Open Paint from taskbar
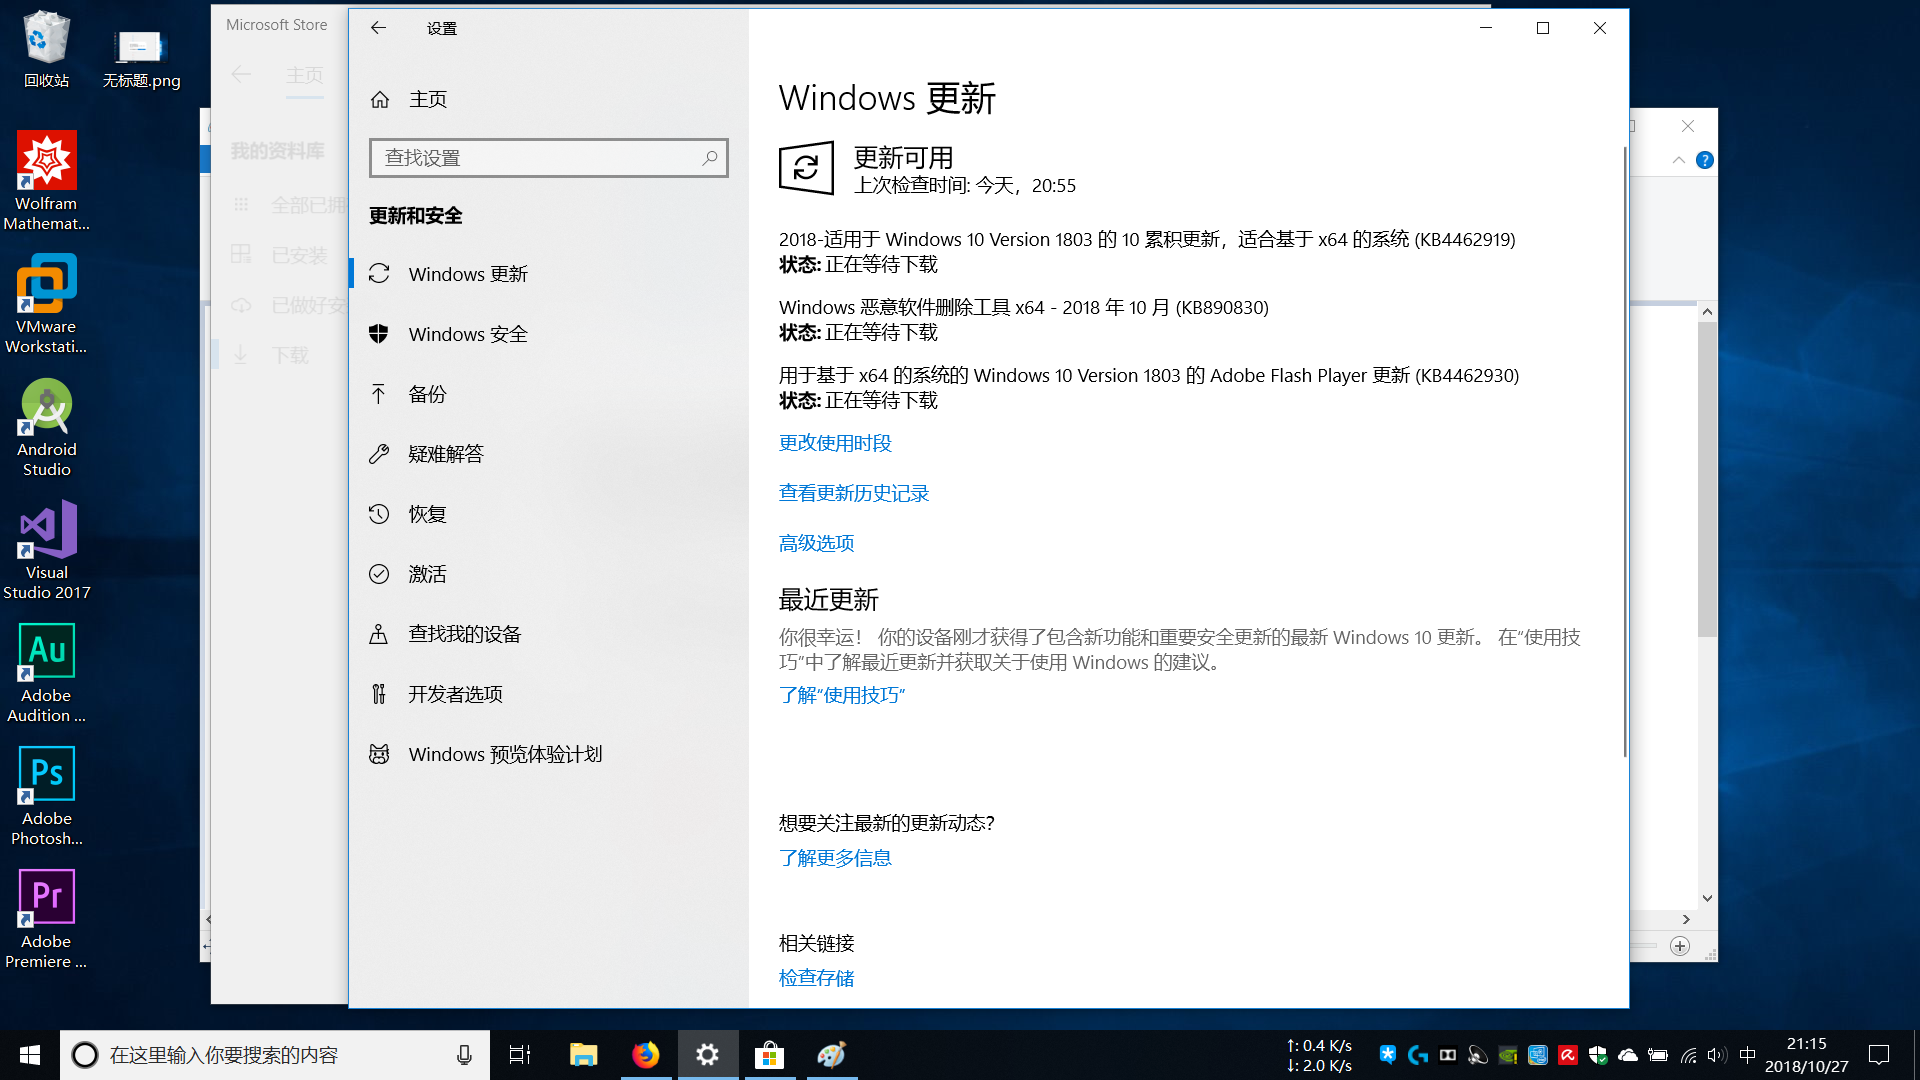Screen dimensions: 1920x1080 click(x=832, y=1055)
